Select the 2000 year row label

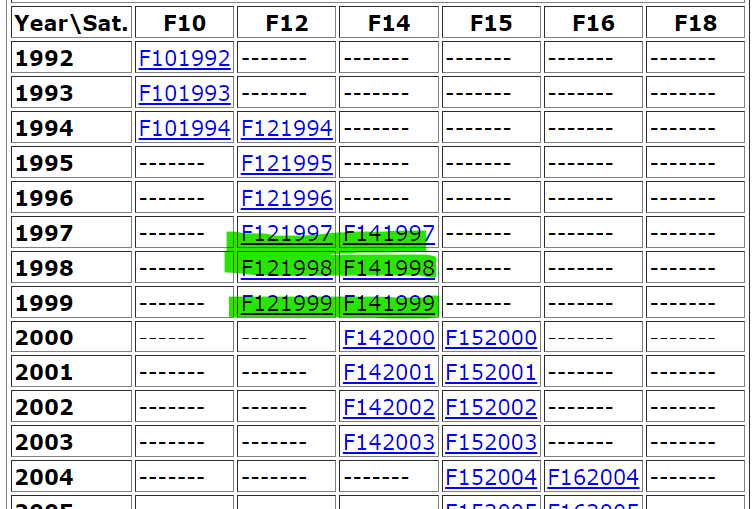tap(72, 337)
